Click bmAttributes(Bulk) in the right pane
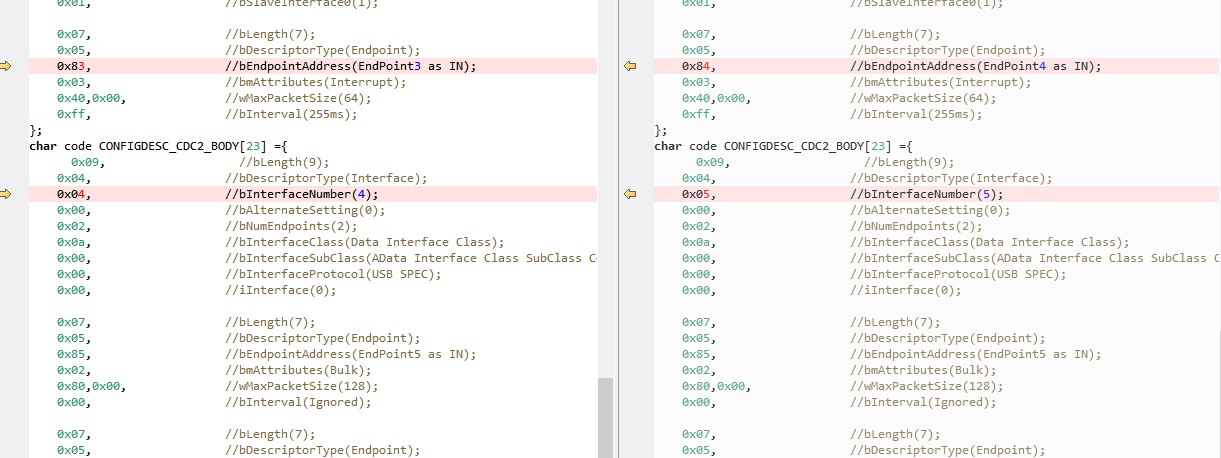Viewport: 1221px width, 458px height. click(x=922, y=370)
